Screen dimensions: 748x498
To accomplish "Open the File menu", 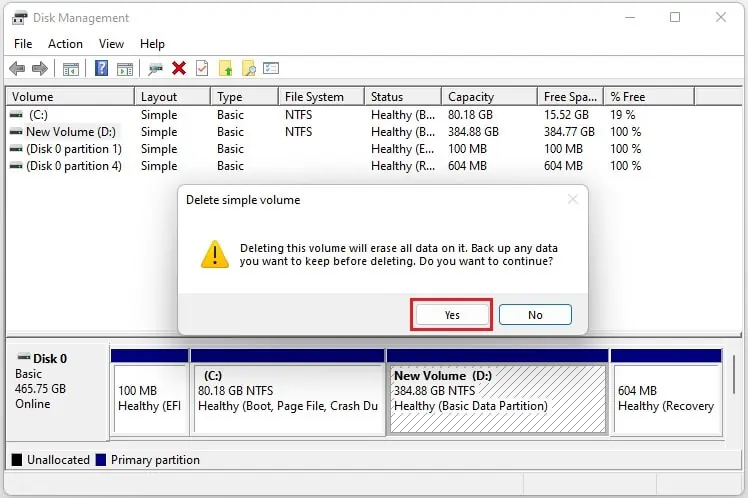I will [x=23, y=44].
